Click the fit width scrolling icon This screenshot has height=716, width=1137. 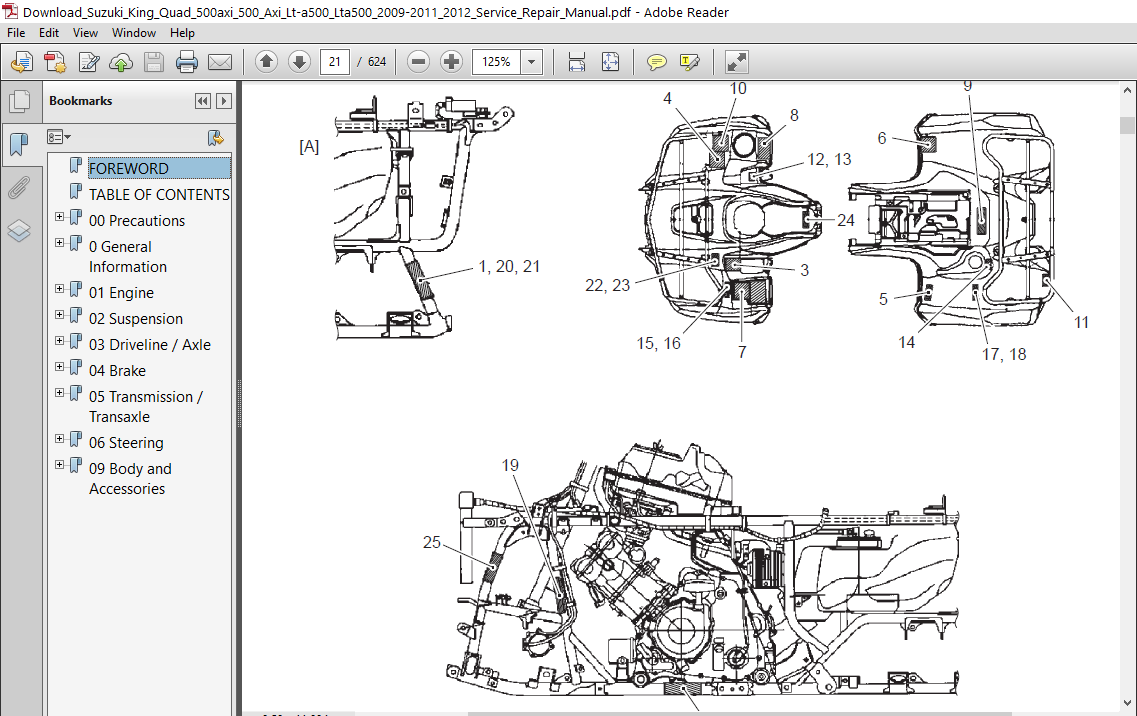576,62
